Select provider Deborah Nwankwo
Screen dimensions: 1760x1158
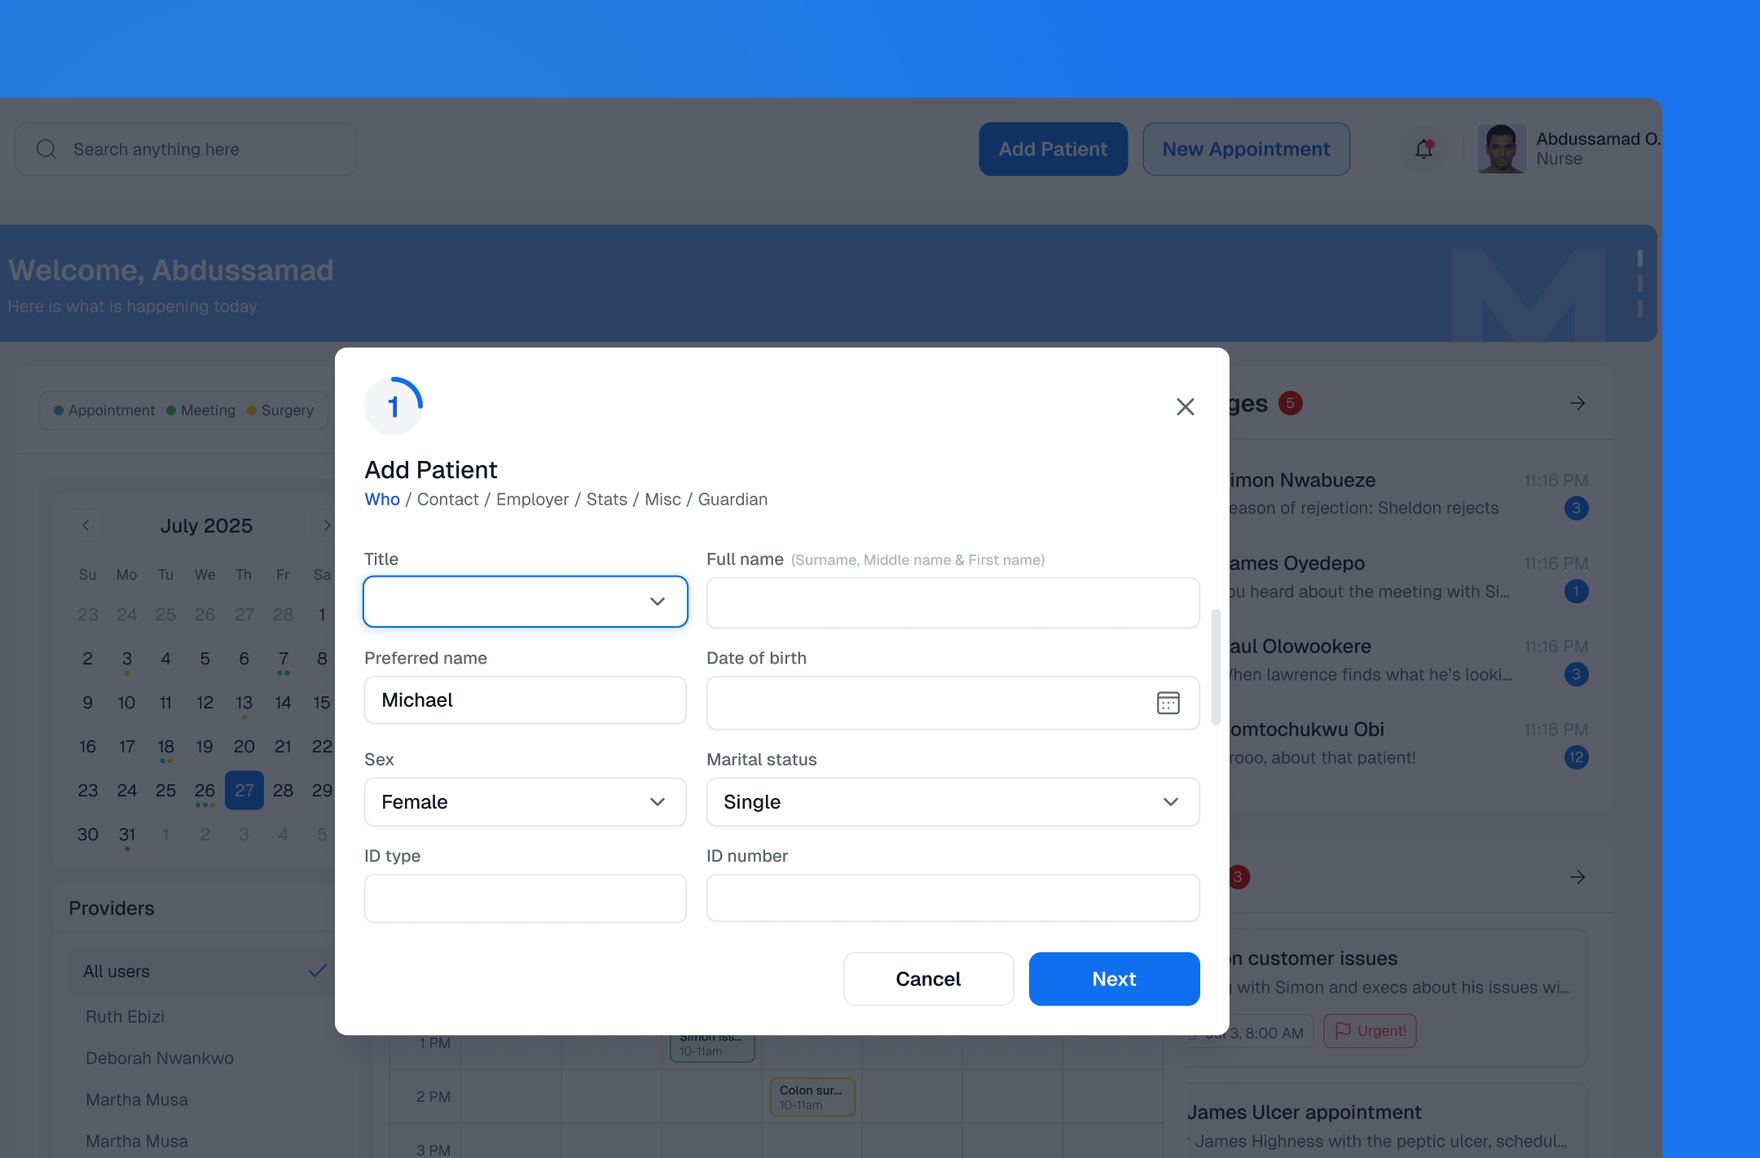click(160, 1058)
